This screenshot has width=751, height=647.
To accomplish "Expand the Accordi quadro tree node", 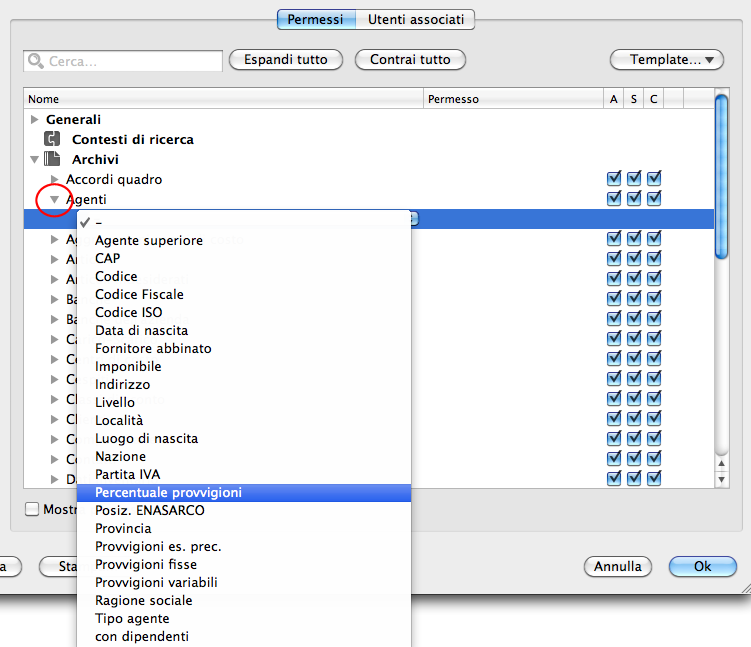I will click(55, 180).
